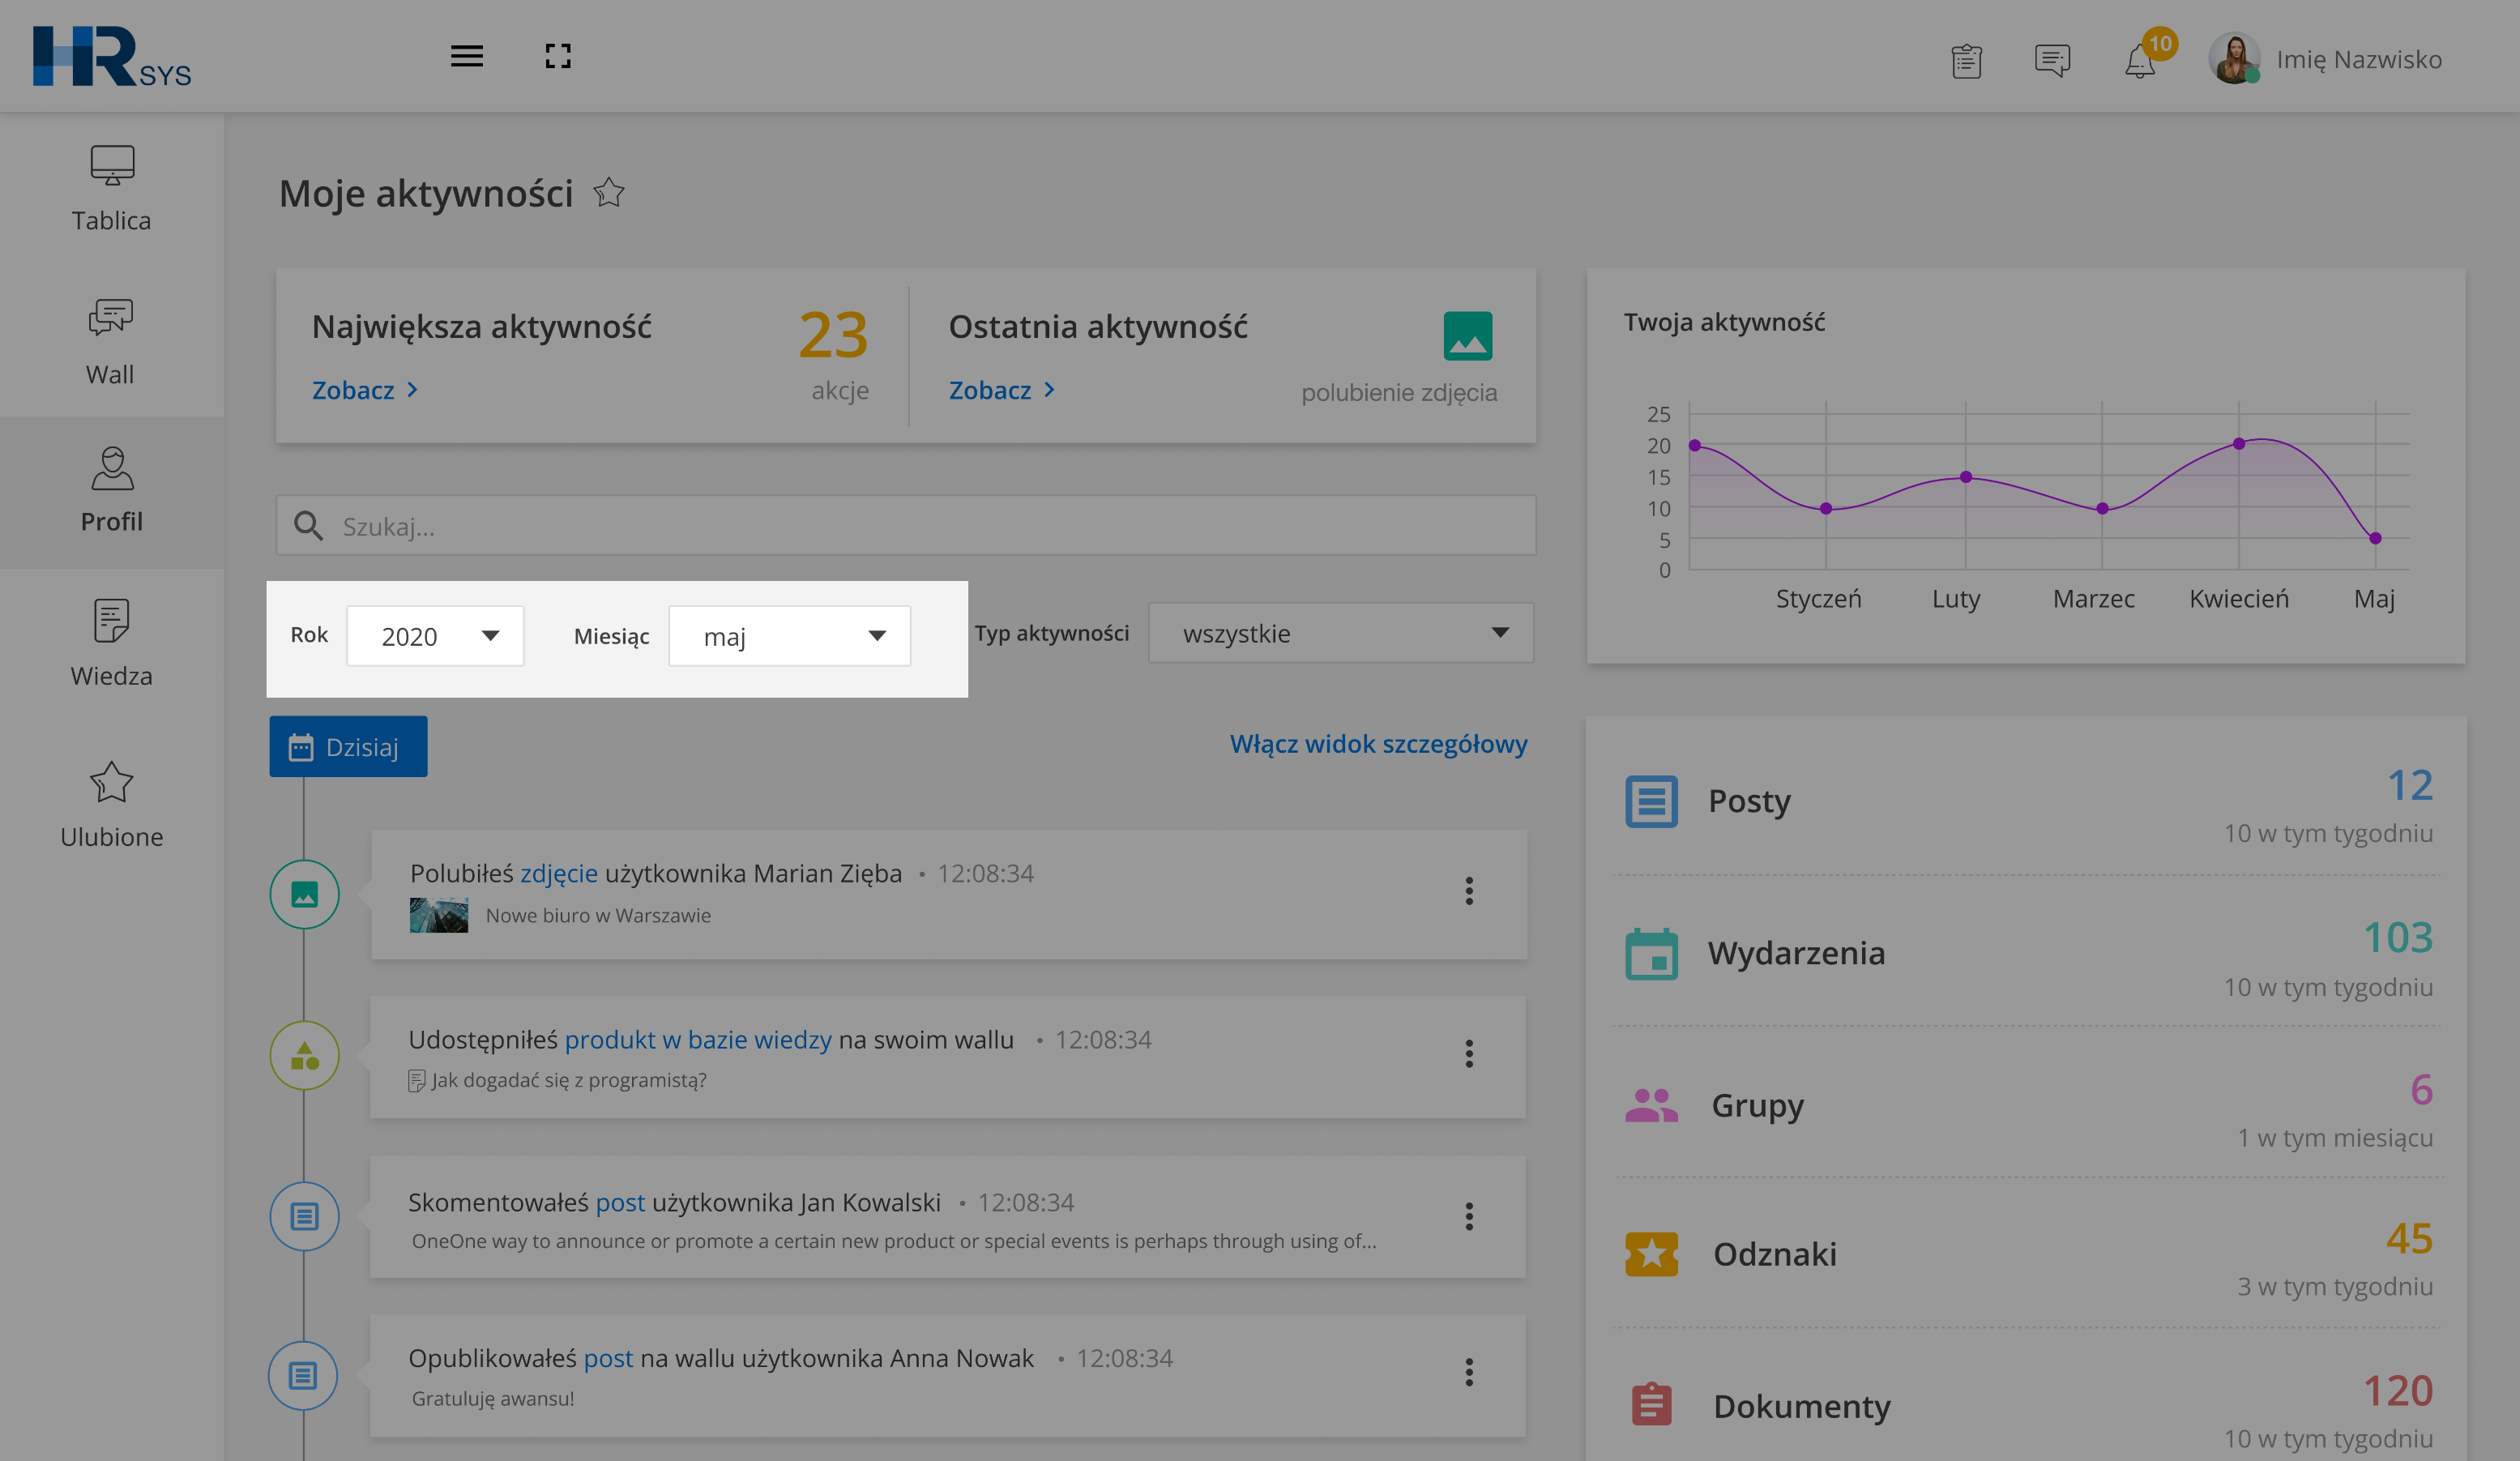Click the post timeline icon for Opublikowałeś entry
Screen dimensions: 2520x1461
tap(303, 1375)
